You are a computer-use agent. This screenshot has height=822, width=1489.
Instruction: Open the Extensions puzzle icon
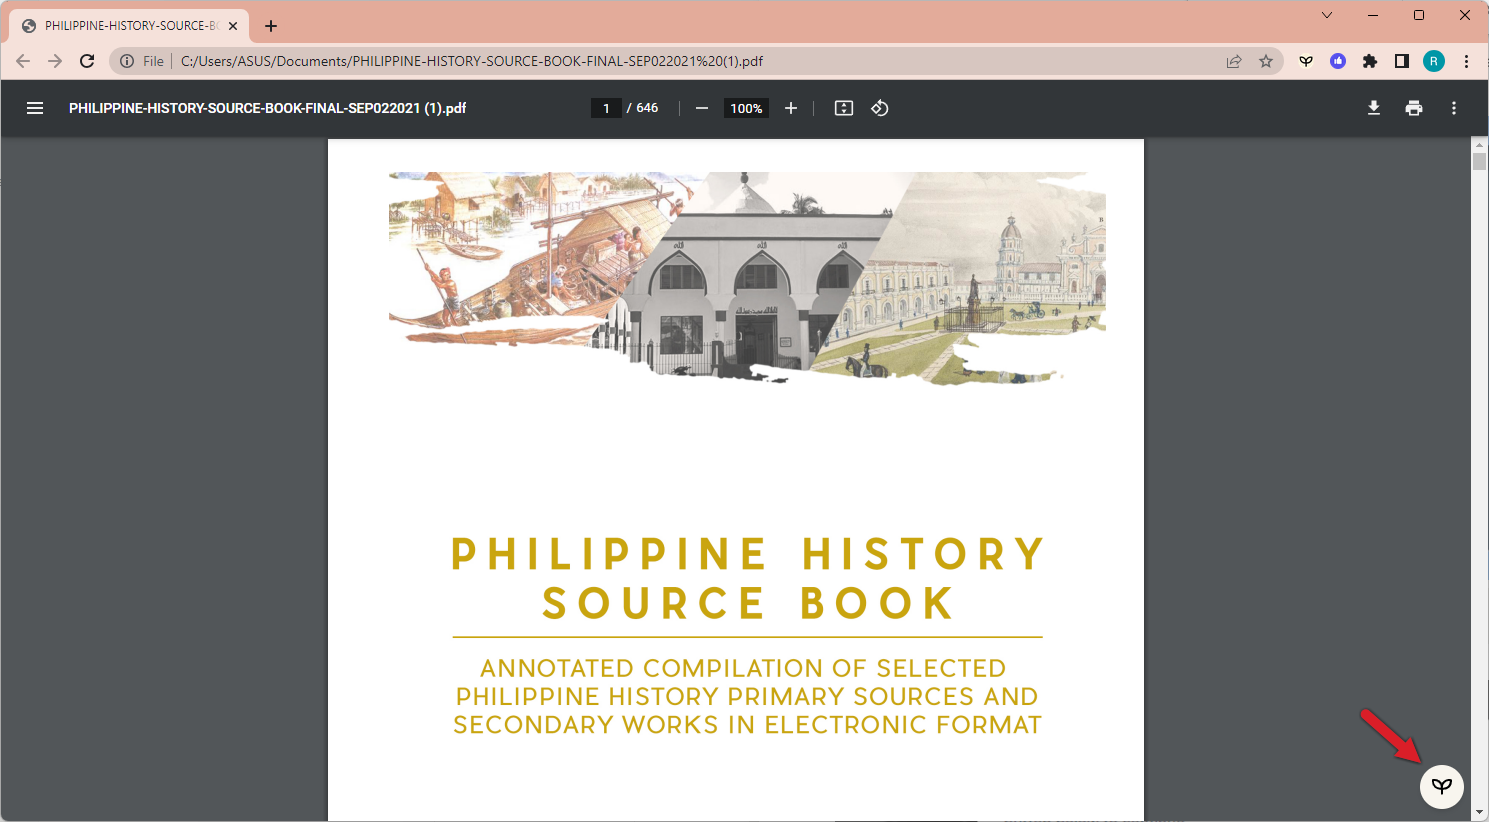1370,61
